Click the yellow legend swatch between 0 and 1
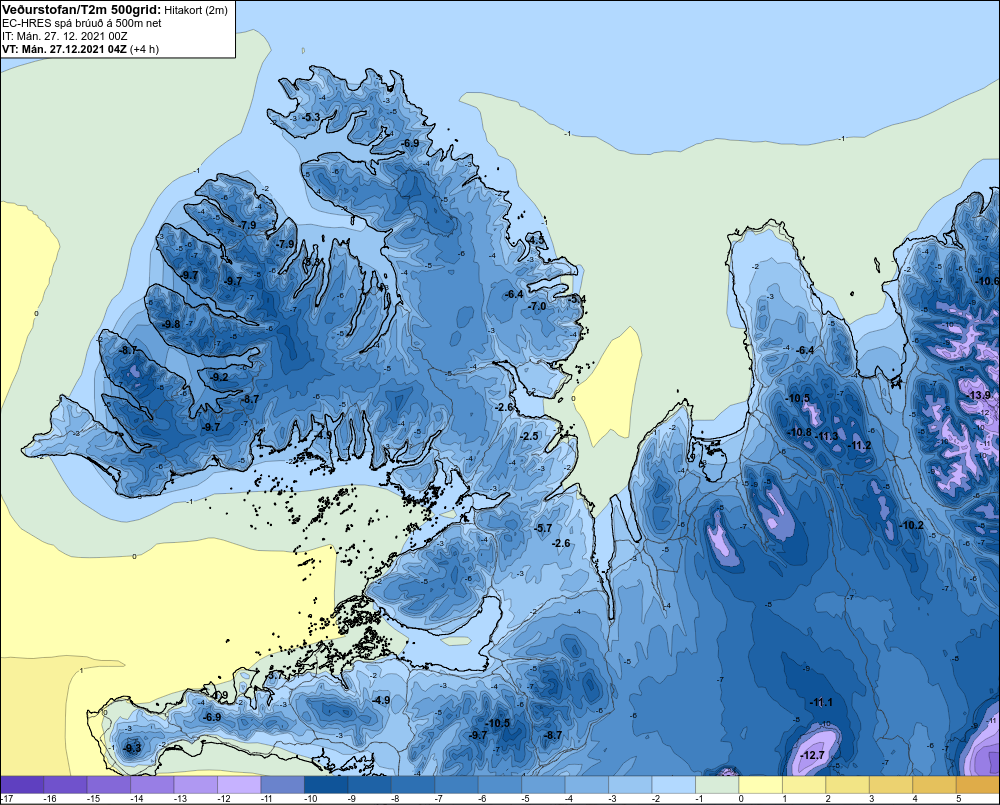Viewport: 1000px width, 805px height. tap(760, 785)
